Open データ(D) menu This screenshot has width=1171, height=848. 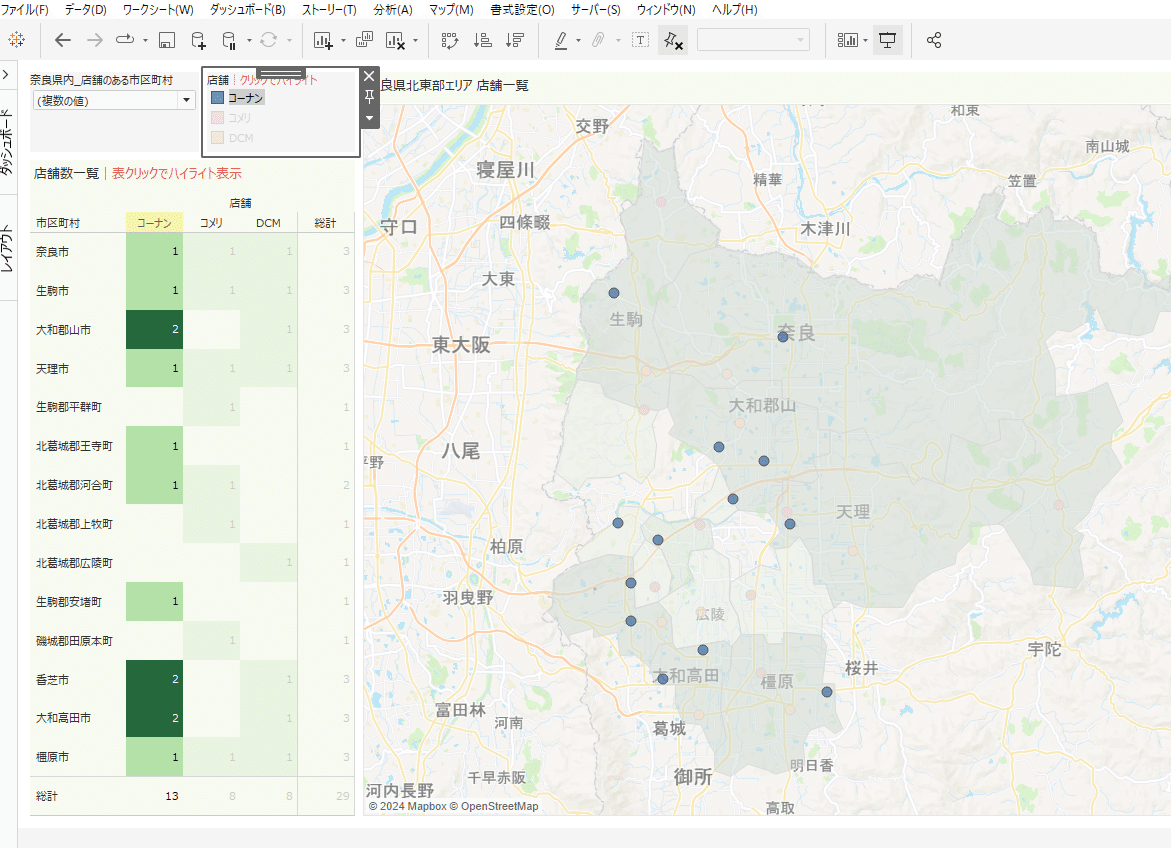coord(86,9)
